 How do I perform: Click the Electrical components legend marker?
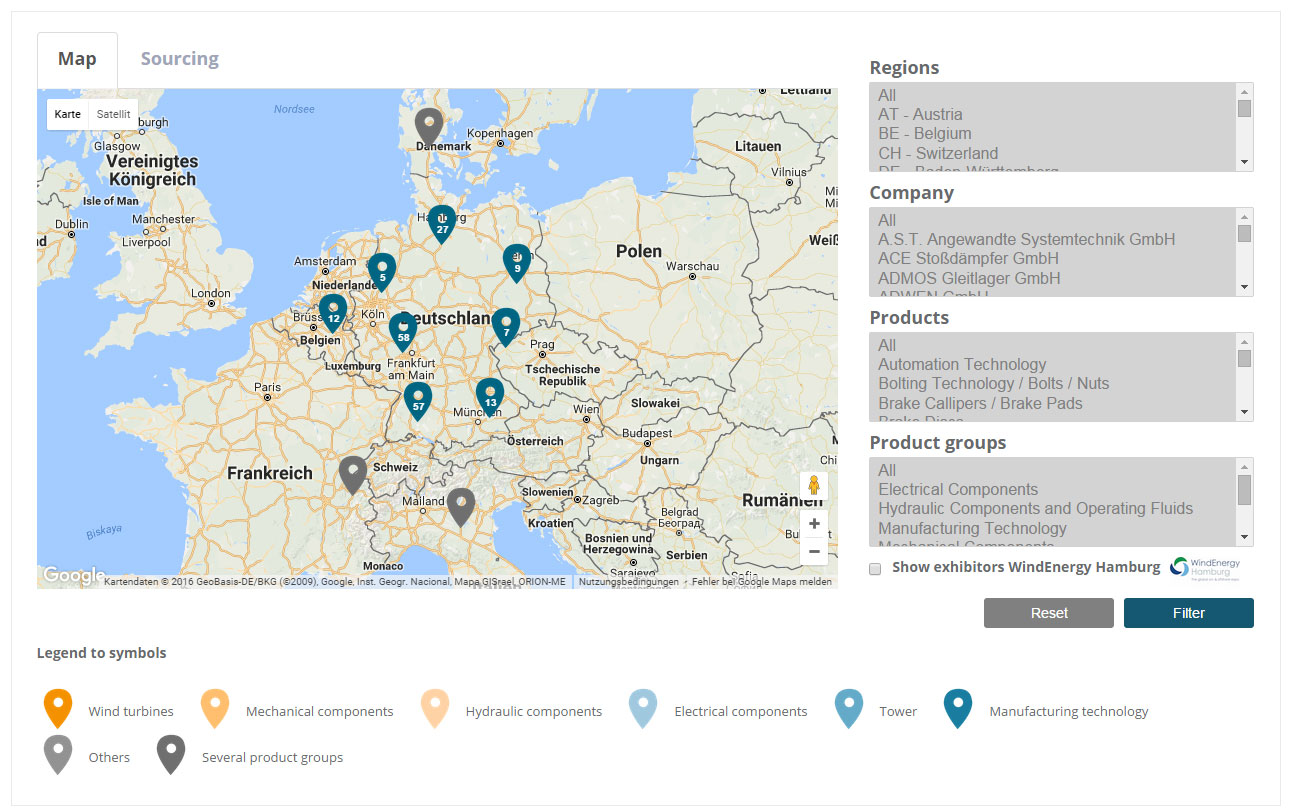pos(643,709)
